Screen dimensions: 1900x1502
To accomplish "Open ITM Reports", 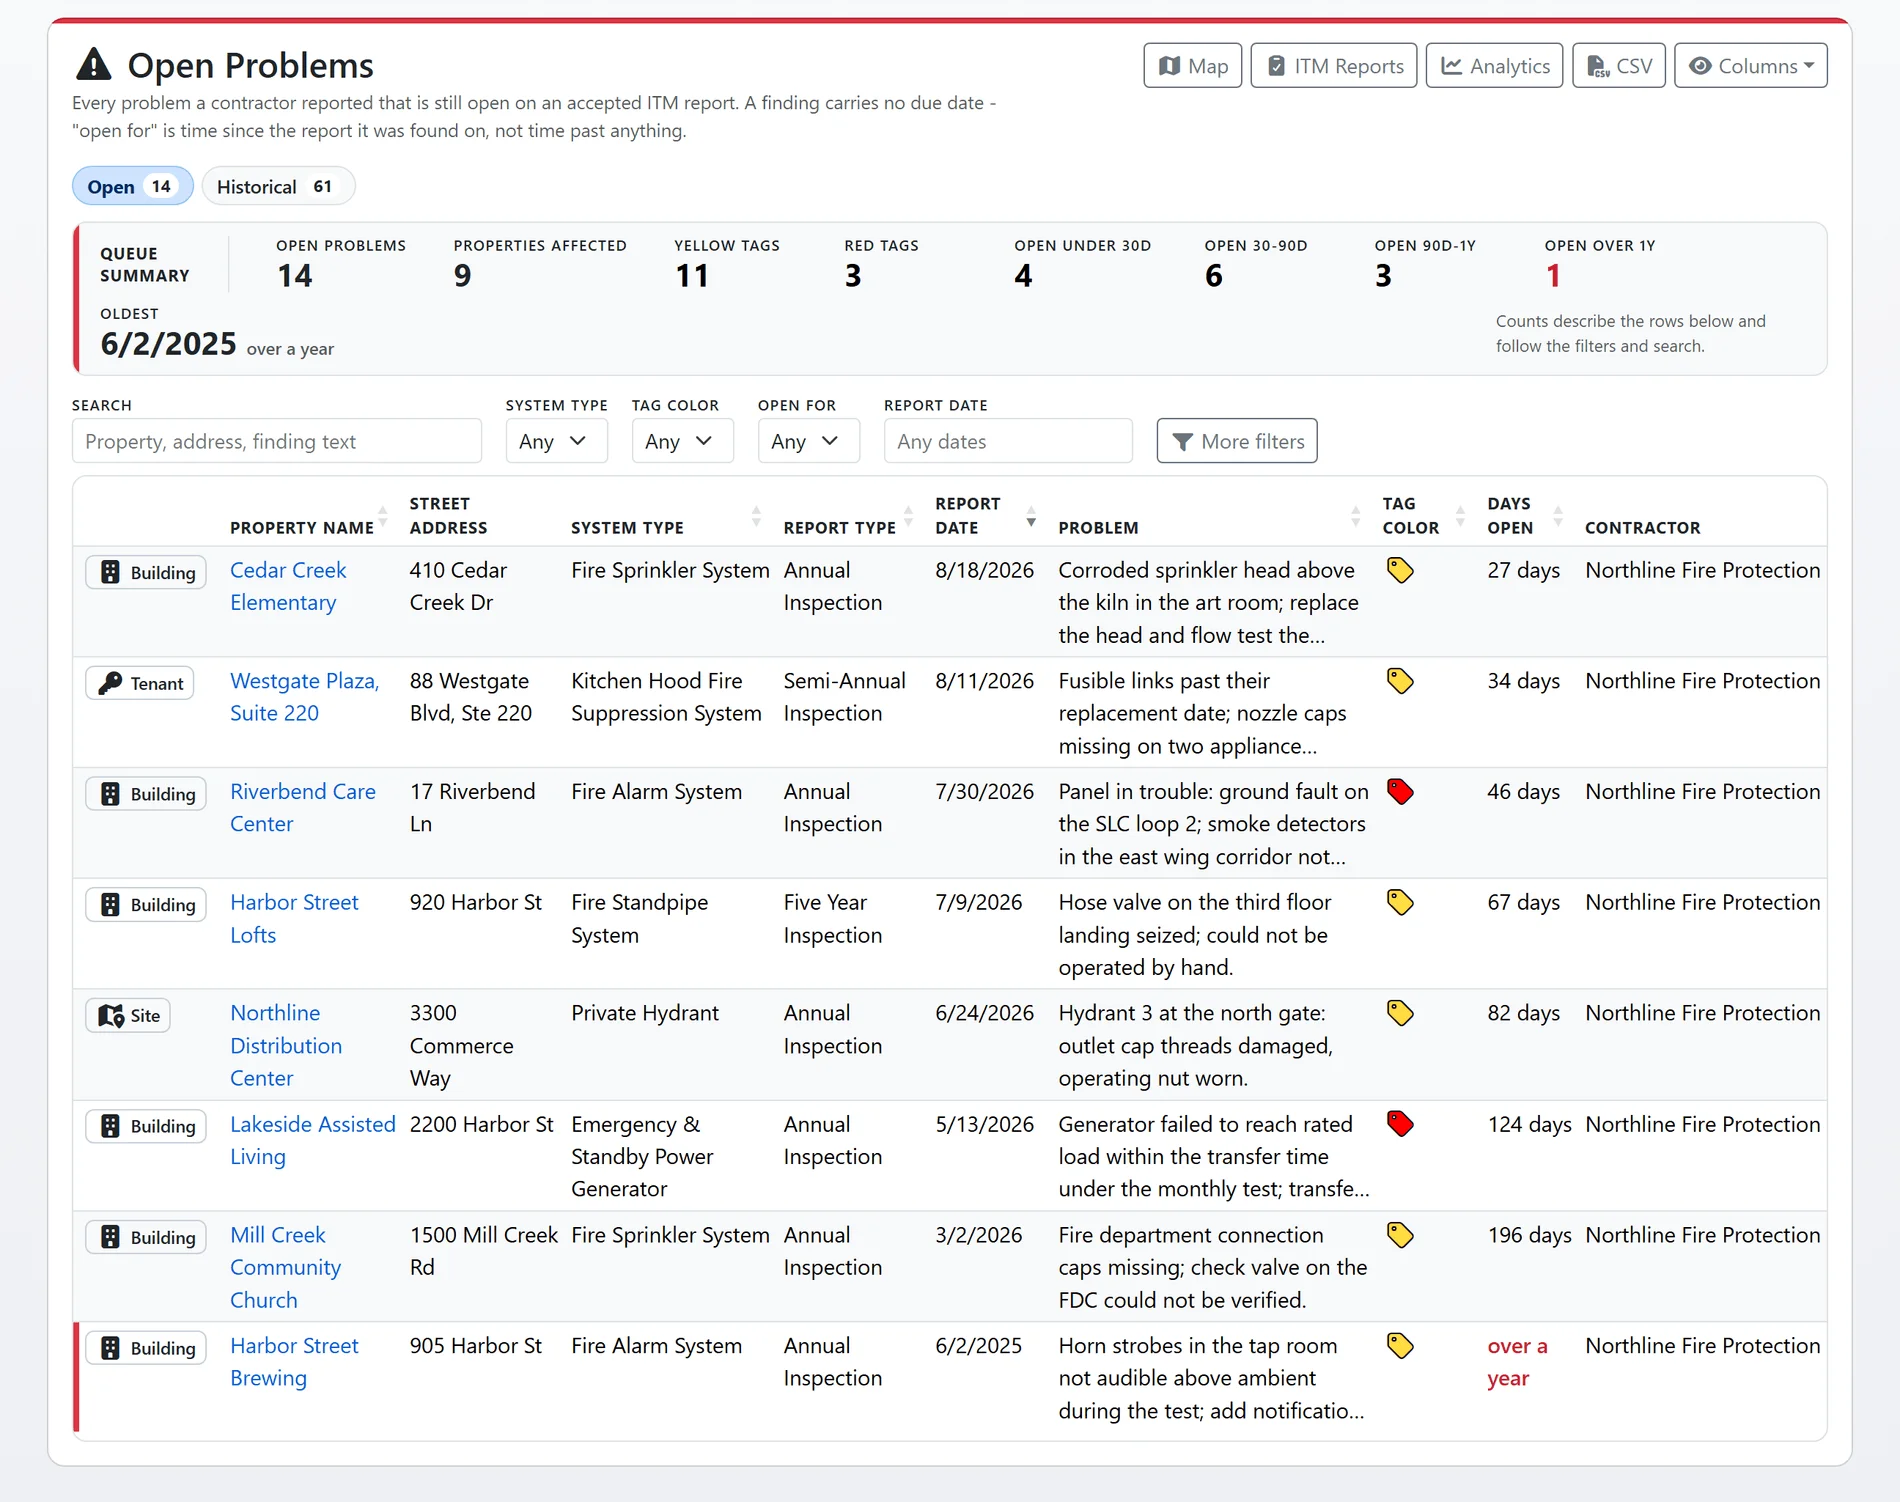I will tap(1334, 66).
